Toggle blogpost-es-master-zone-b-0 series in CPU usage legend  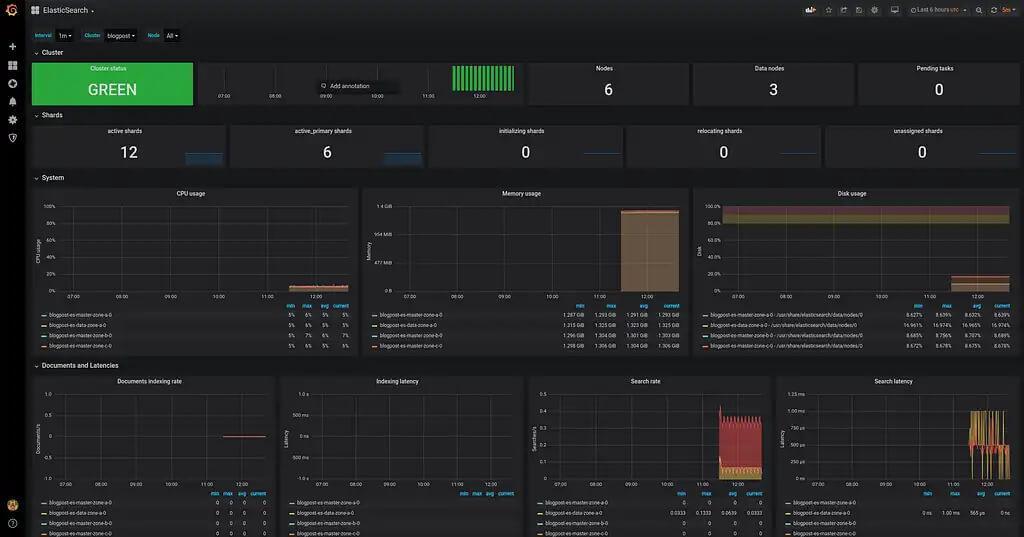point(80,336)
